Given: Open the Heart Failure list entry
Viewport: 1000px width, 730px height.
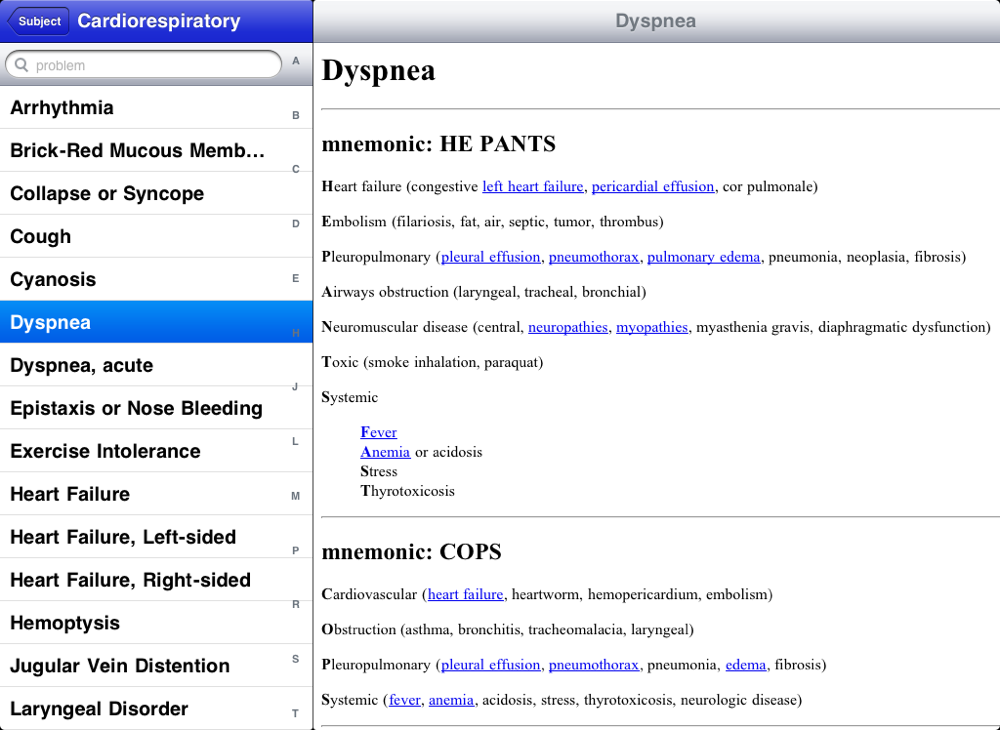Looking at the screenshot, I should pyautogui.click(x=156, y=494).
